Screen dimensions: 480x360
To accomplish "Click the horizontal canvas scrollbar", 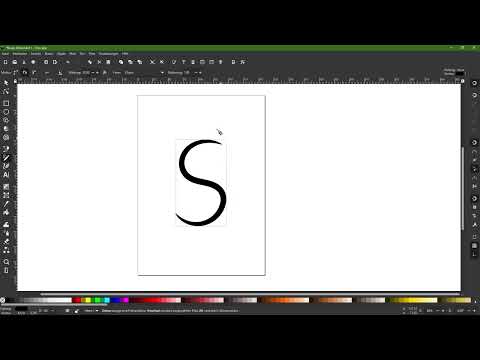I will coord(250,294).
